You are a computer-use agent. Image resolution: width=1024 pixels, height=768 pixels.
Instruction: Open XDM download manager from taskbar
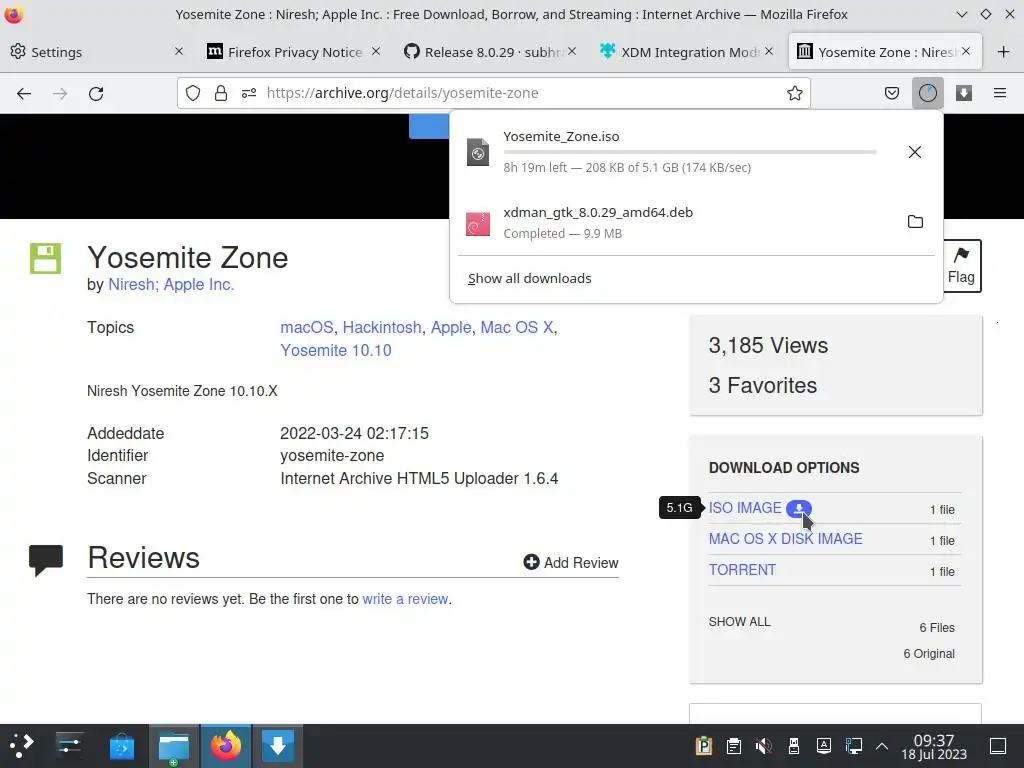tap(278, 745)
